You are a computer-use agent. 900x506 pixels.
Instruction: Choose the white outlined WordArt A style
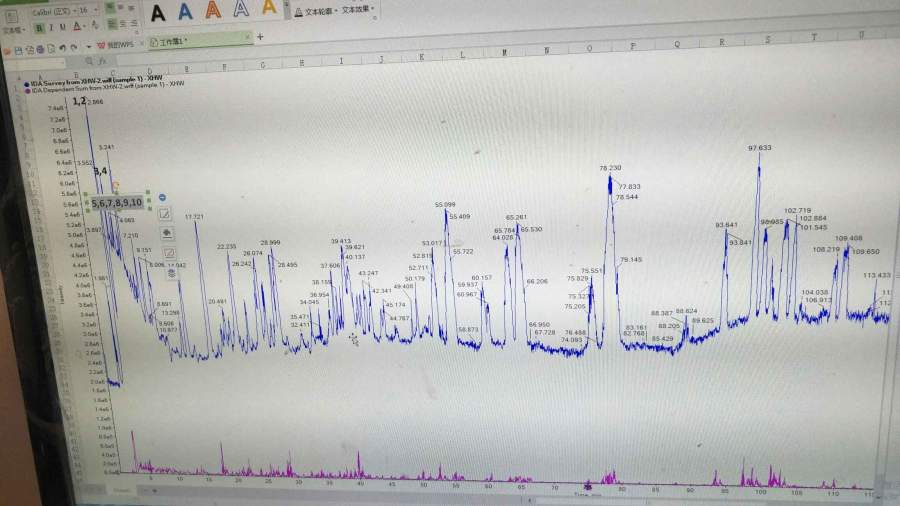[241, 8]
